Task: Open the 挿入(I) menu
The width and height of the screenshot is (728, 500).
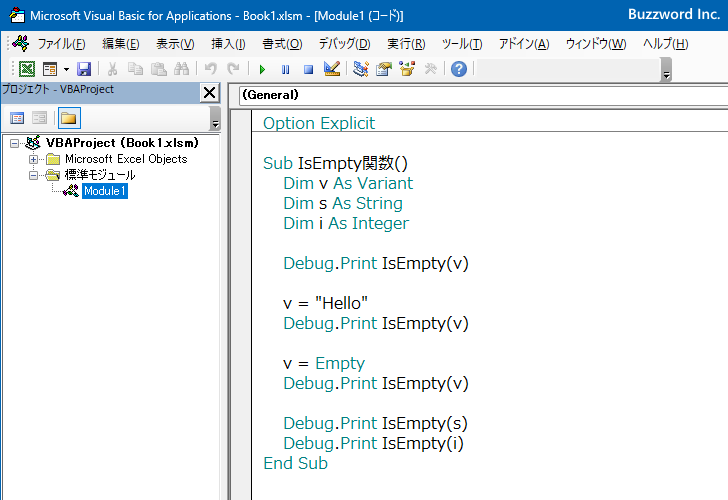Action: 228,44
